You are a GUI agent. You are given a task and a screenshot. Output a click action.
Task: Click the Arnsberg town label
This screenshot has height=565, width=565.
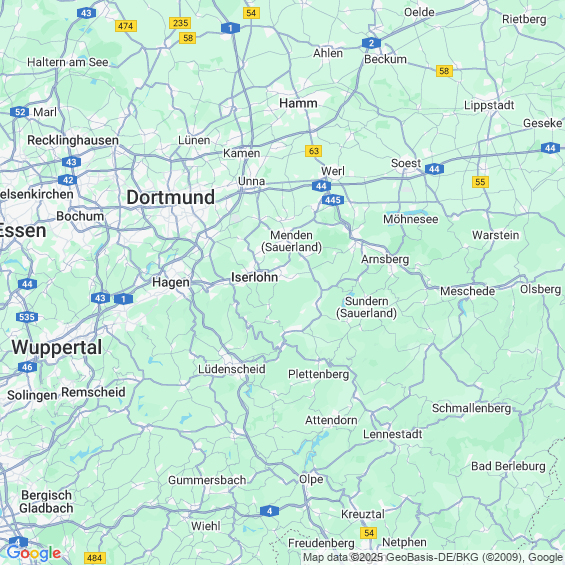click(x=385, y=259)
